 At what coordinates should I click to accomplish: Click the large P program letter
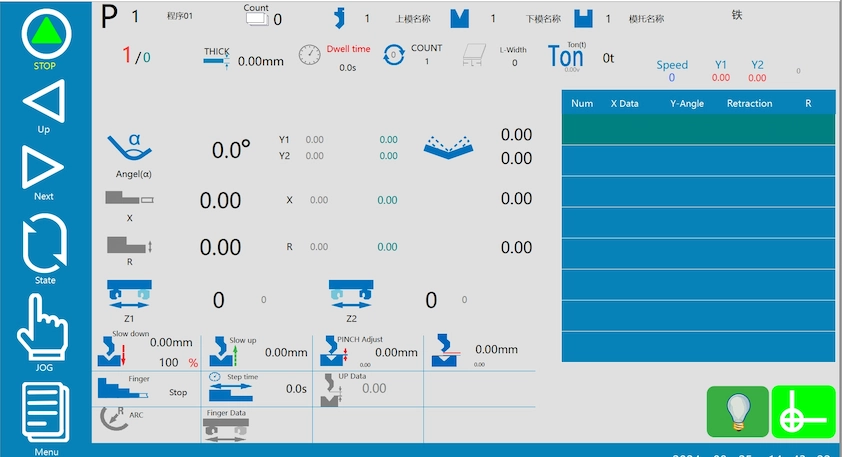(x=109, y=16)
